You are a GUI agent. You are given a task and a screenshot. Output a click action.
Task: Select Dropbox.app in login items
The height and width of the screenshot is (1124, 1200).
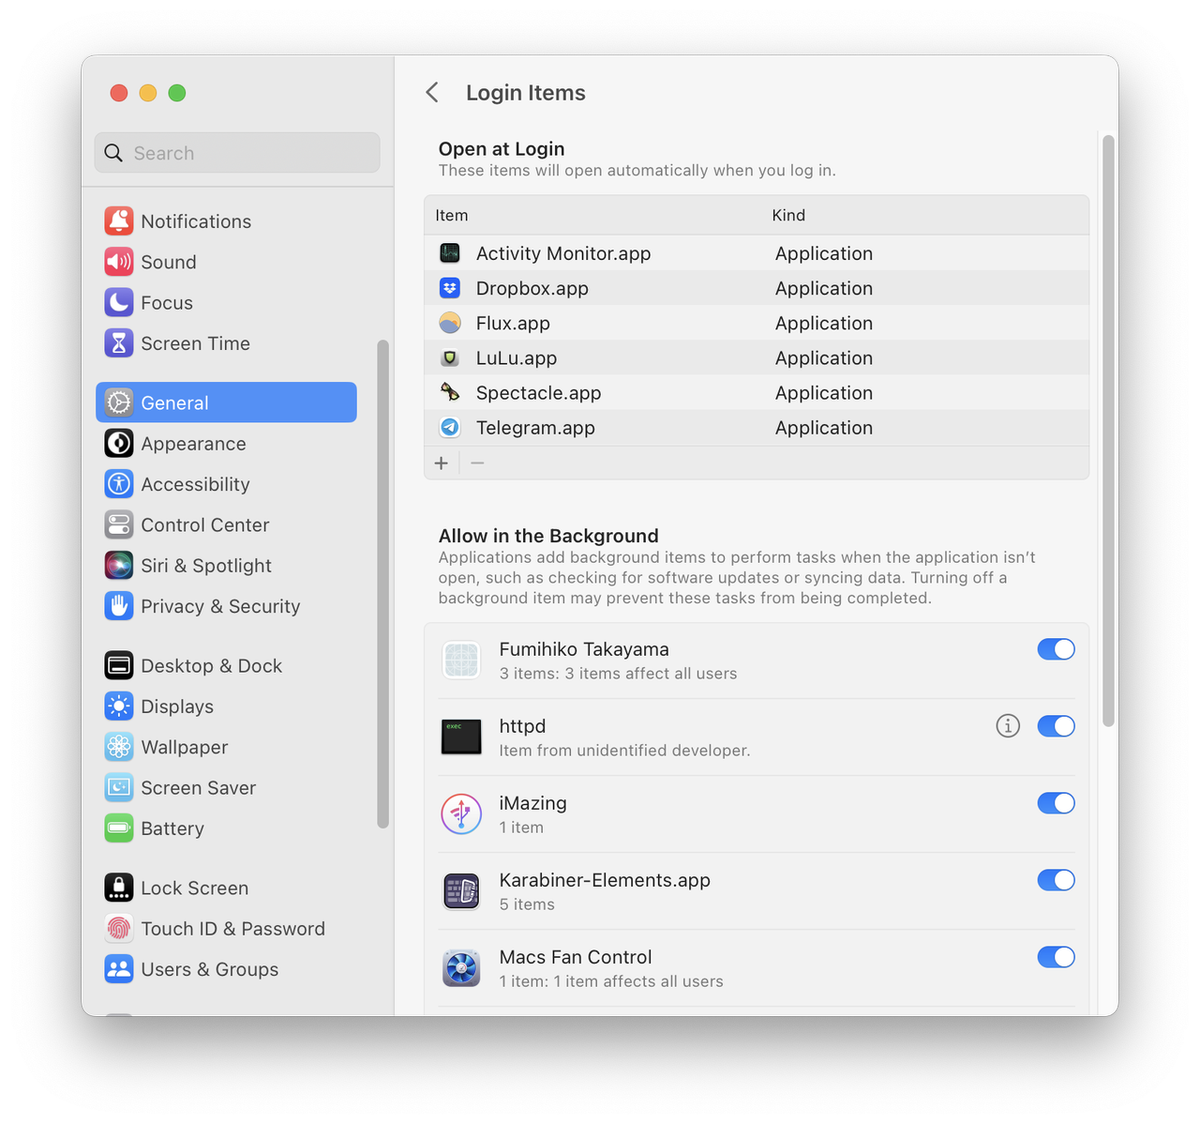(532, 288)
